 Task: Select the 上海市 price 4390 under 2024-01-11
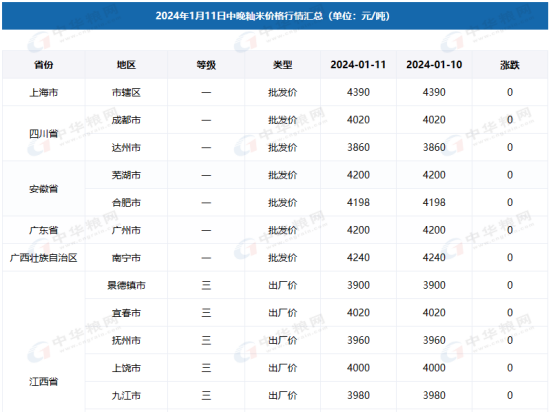358,92
